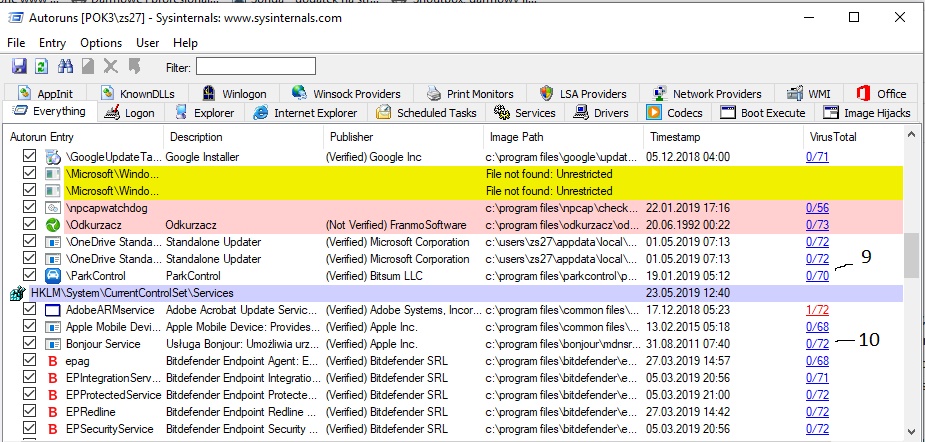Open the Help menu
925x442 pixels.
185,43
